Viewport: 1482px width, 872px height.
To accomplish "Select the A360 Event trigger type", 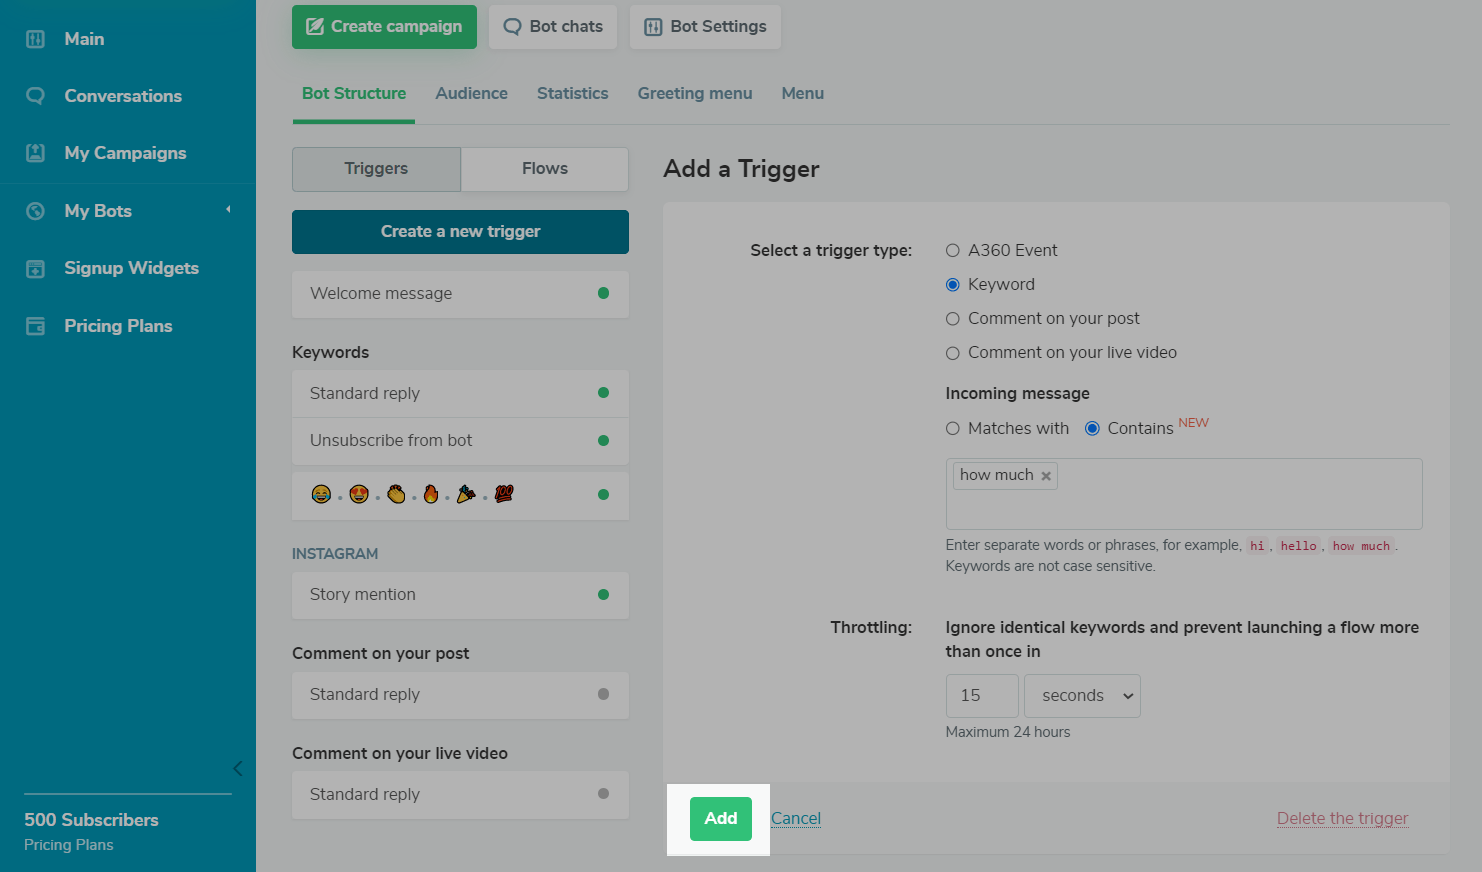I will point(953,251).
